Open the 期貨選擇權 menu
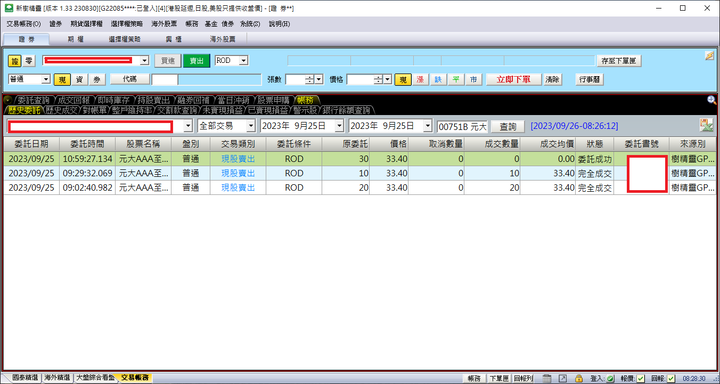This screenshot has width=720, height=384. [87, 24]
